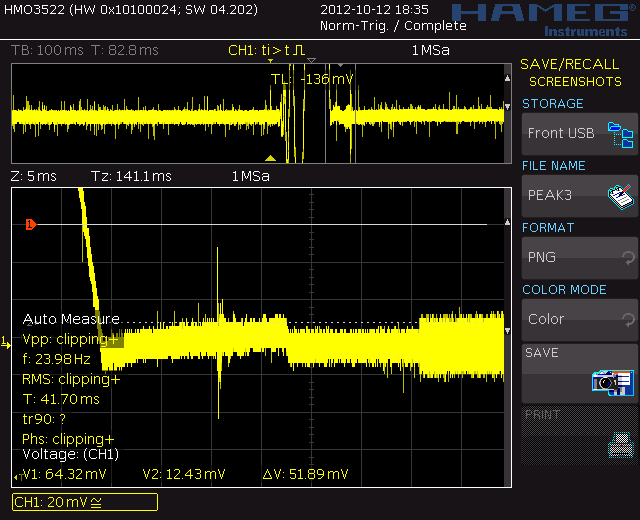Toggle the CH1 20mV channel indicator
This screenshot has height=520, width=640.
pos(85,502)
